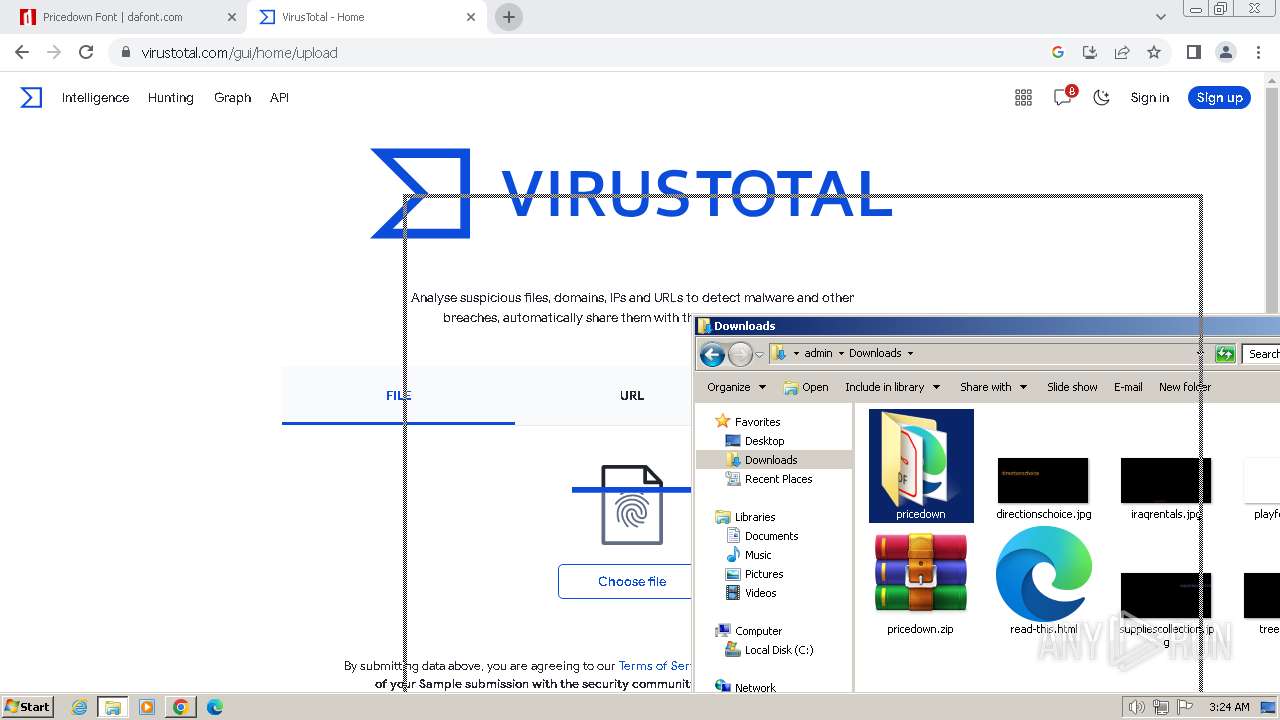The width and height of the screenshot is (1280, 720).
Task: Select the iraqrentals.jpg thumbnail
Action: [x=1166, y=481]
